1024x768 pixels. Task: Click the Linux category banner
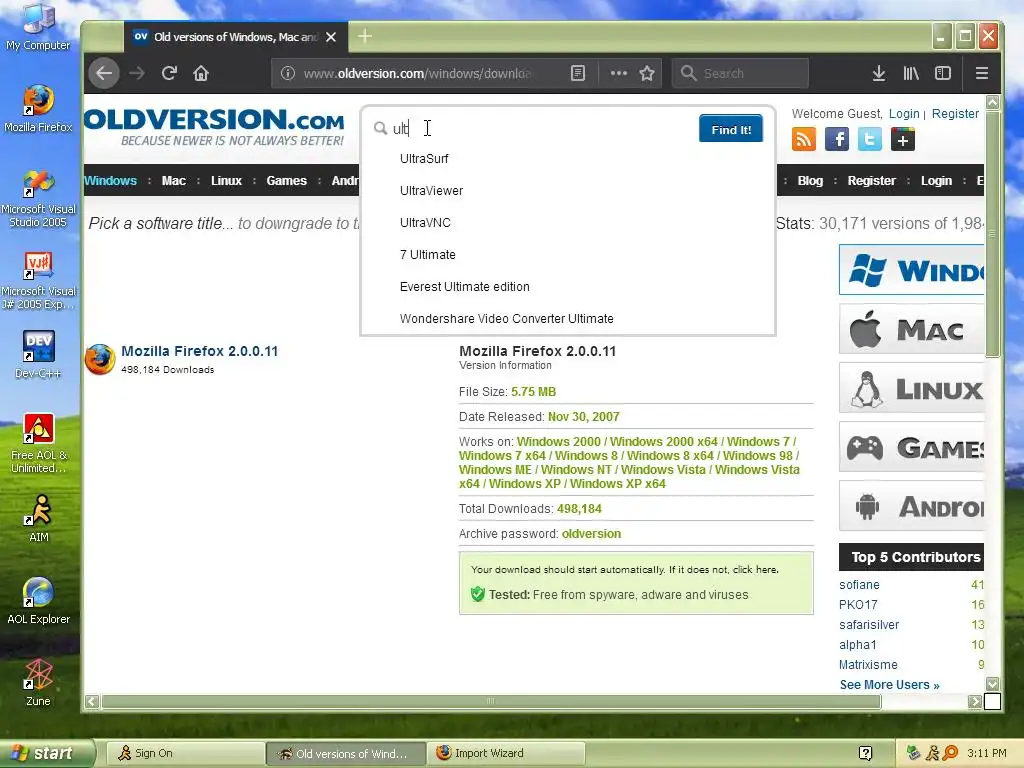(911, 389)
